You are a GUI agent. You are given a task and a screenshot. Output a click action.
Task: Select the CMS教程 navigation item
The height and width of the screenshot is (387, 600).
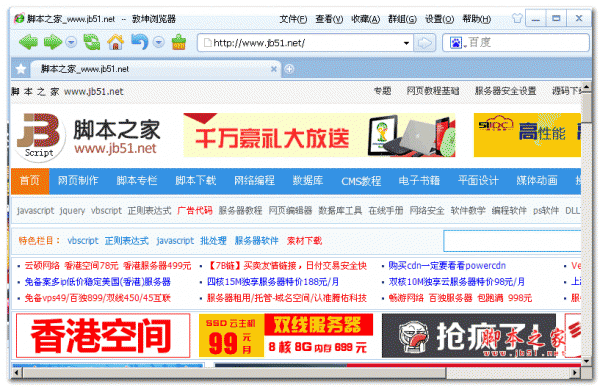pos(361,181)
